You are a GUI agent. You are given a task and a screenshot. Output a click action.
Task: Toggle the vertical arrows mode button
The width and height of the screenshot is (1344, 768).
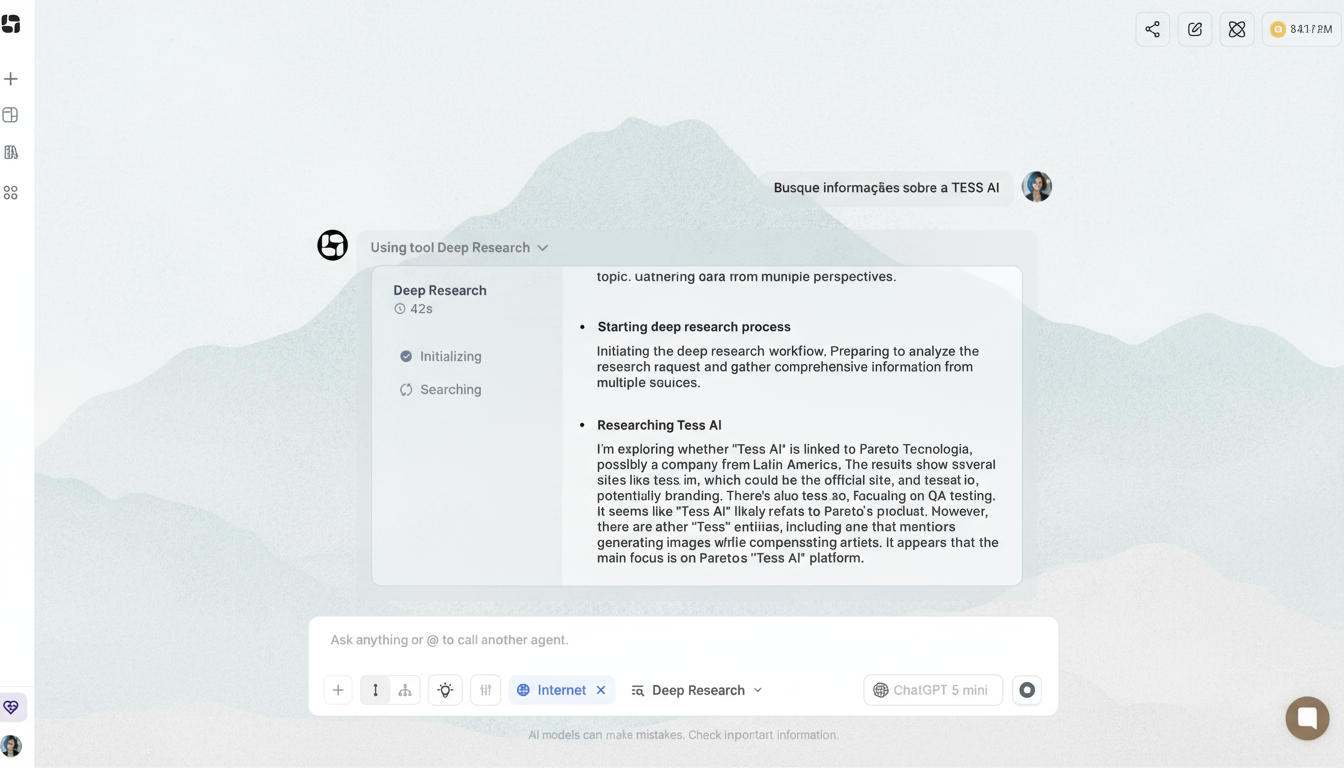pyautogui.click(x=375, y=690)
